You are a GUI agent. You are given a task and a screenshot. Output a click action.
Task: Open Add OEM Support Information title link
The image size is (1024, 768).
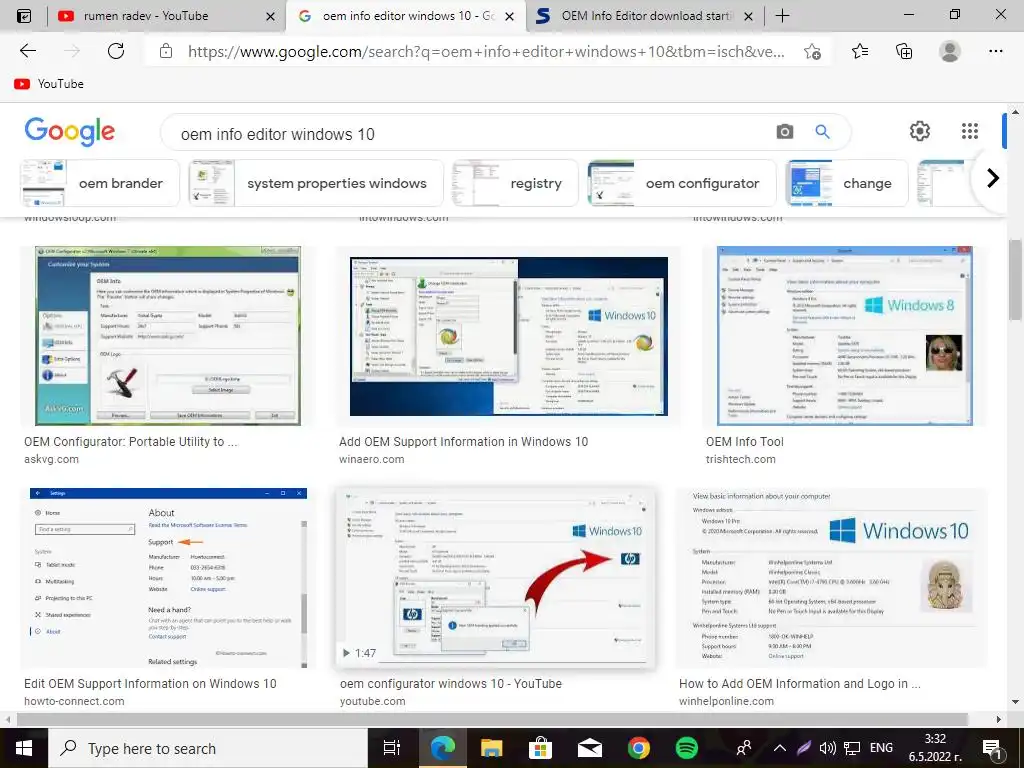click(463, 441)
